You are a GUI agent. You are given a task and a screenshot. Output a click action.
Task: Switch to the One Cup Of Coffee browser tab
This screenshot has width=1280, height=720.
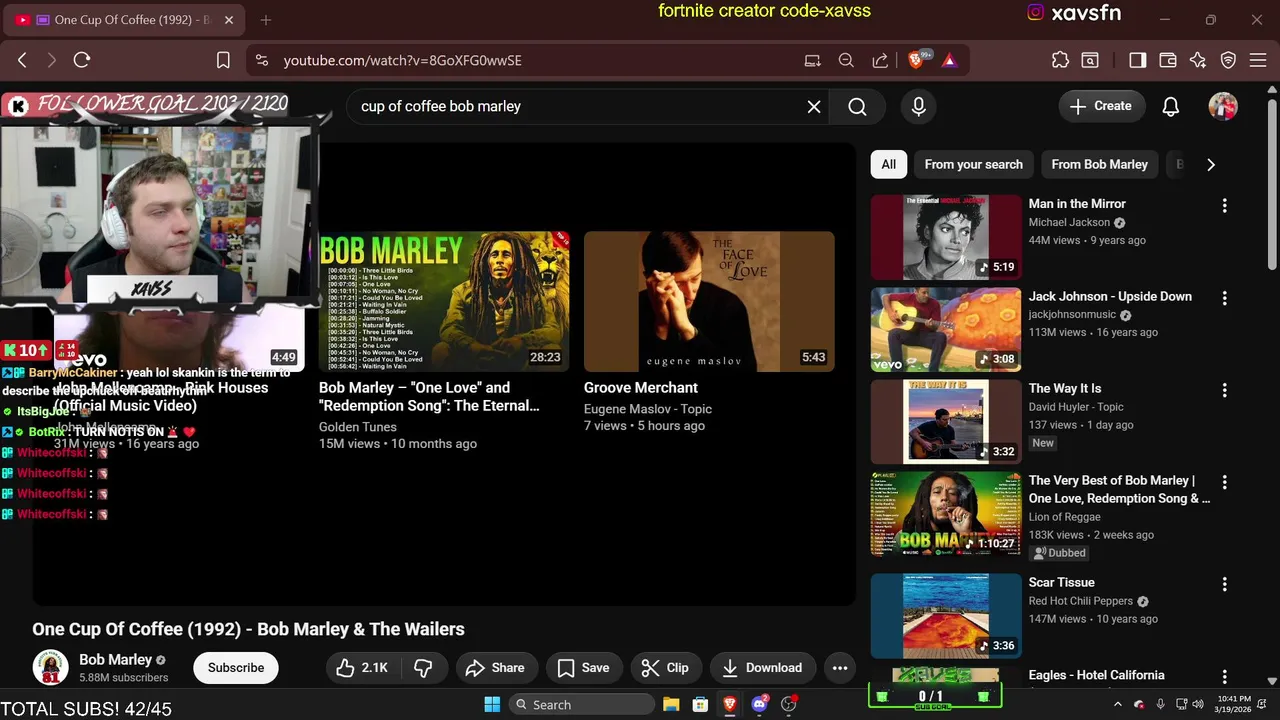[x=125, y=20]
